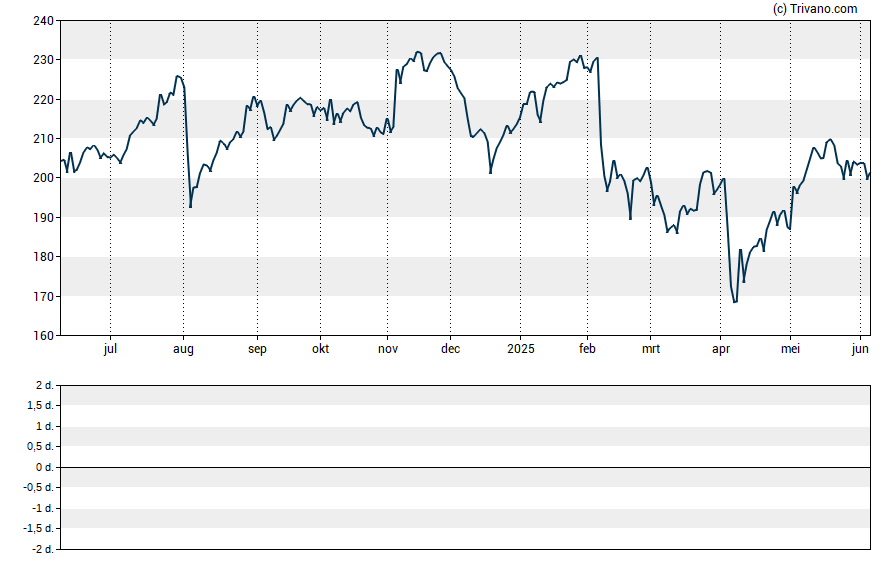Click the '-1 d.' lower axis label

coord(42,508)
